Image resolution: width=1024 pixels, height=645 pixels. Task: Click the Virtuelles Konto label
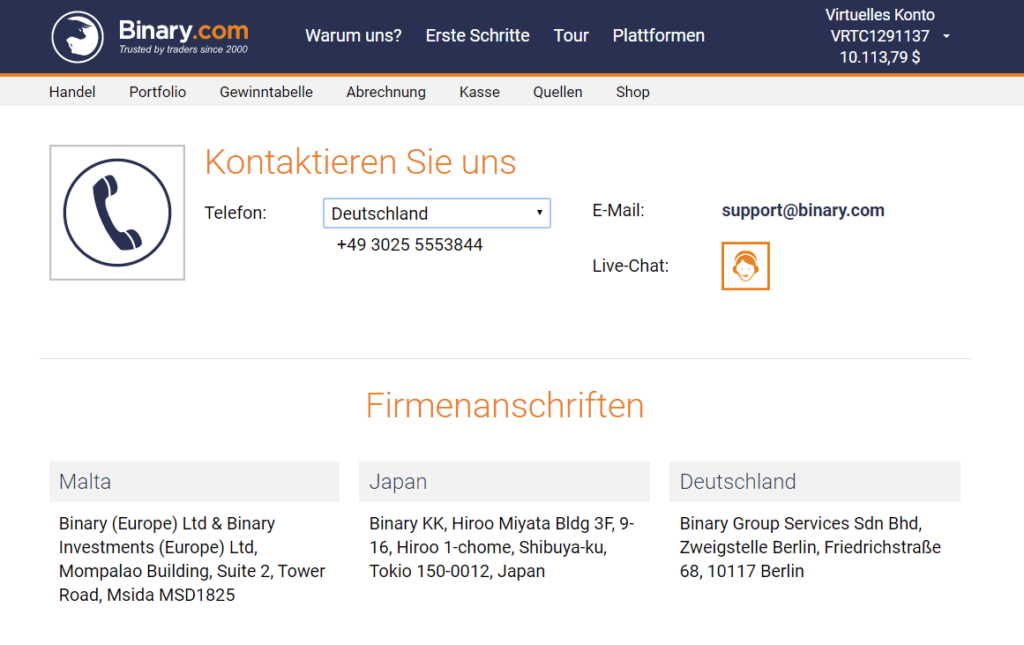coord(880,14)
